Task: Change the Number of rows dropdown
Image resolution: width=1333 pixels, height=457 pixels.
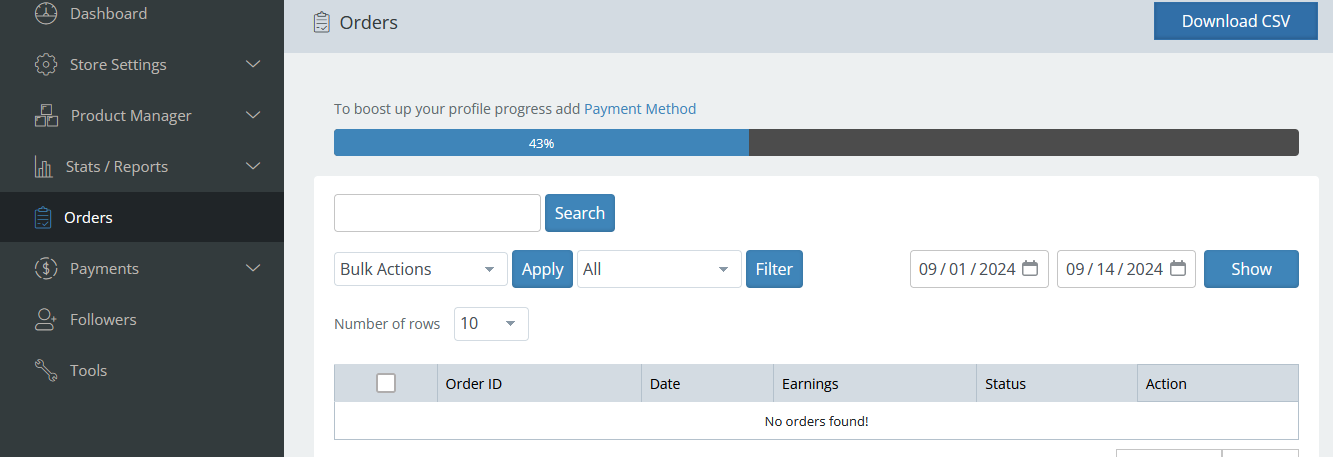Action: click(x=491, y=324)
